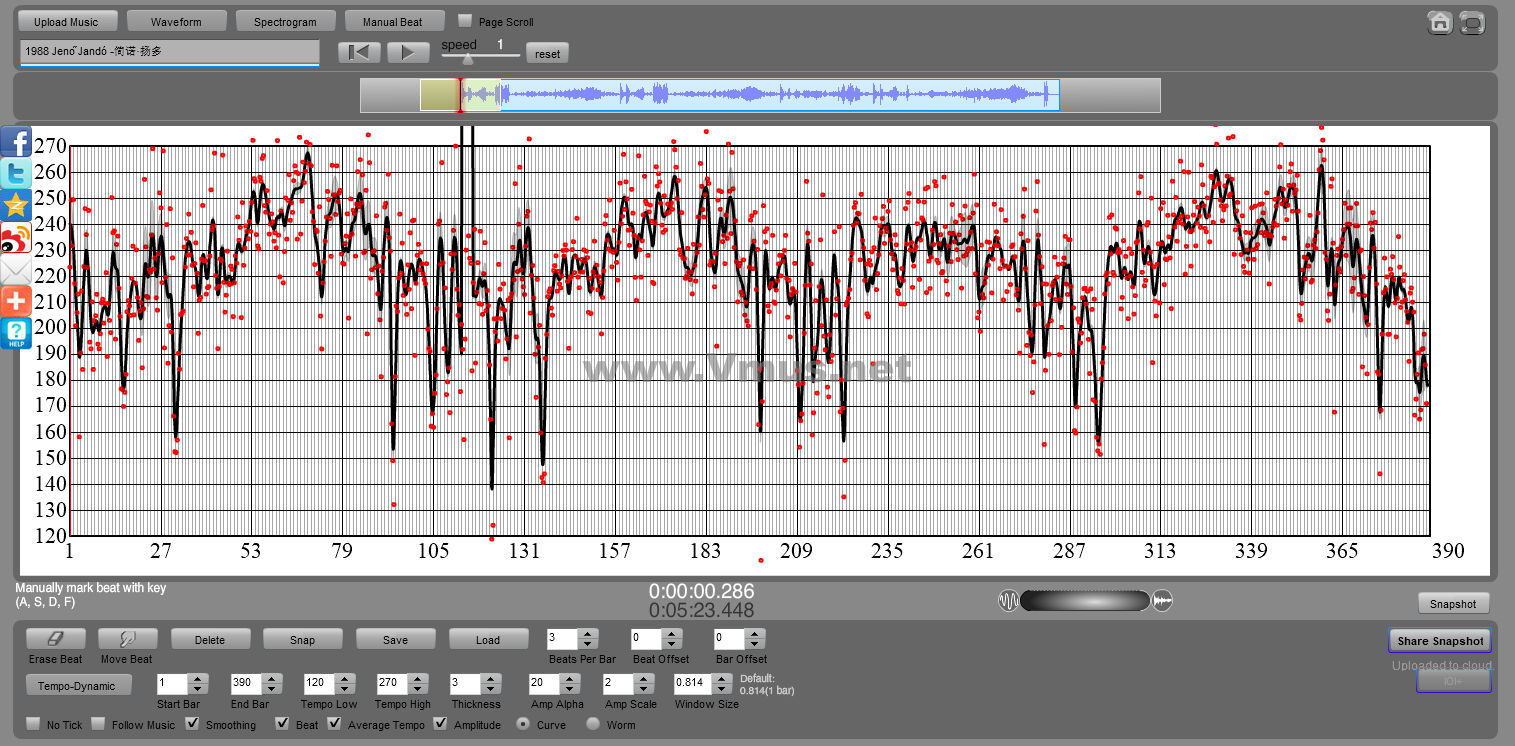
Task: Decrease Tempo High with down arrow
Action: (x=417, y=689)
